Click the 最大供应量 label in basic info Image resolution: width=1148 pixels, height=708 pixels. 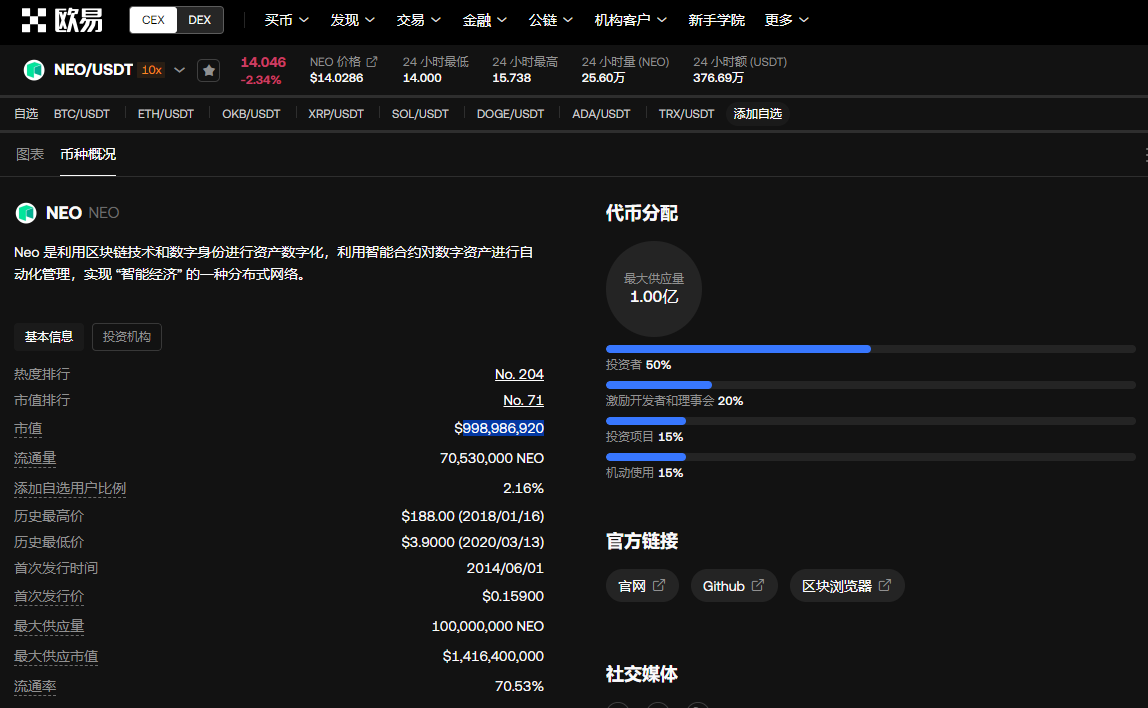pos(49,627)
